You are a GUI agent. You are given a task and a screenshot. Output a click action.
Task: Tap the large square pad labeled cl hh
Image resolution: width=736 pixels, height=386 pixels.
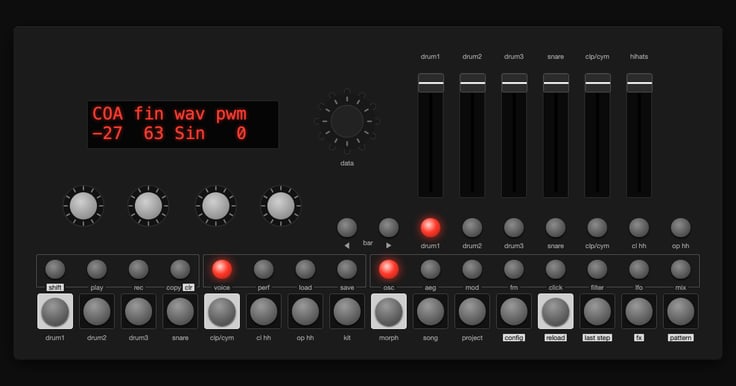264,311
